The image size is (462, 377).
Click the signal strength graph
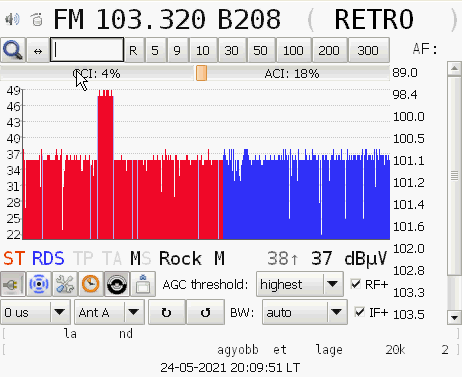pyautogui.click(x=206, y=164)
